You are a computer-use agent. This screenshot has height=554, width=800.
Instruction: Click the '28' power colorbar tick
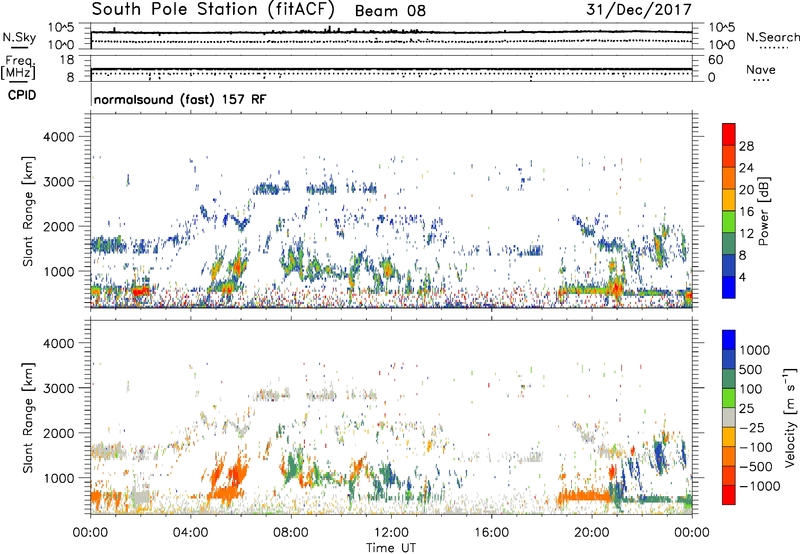[746, 146]
